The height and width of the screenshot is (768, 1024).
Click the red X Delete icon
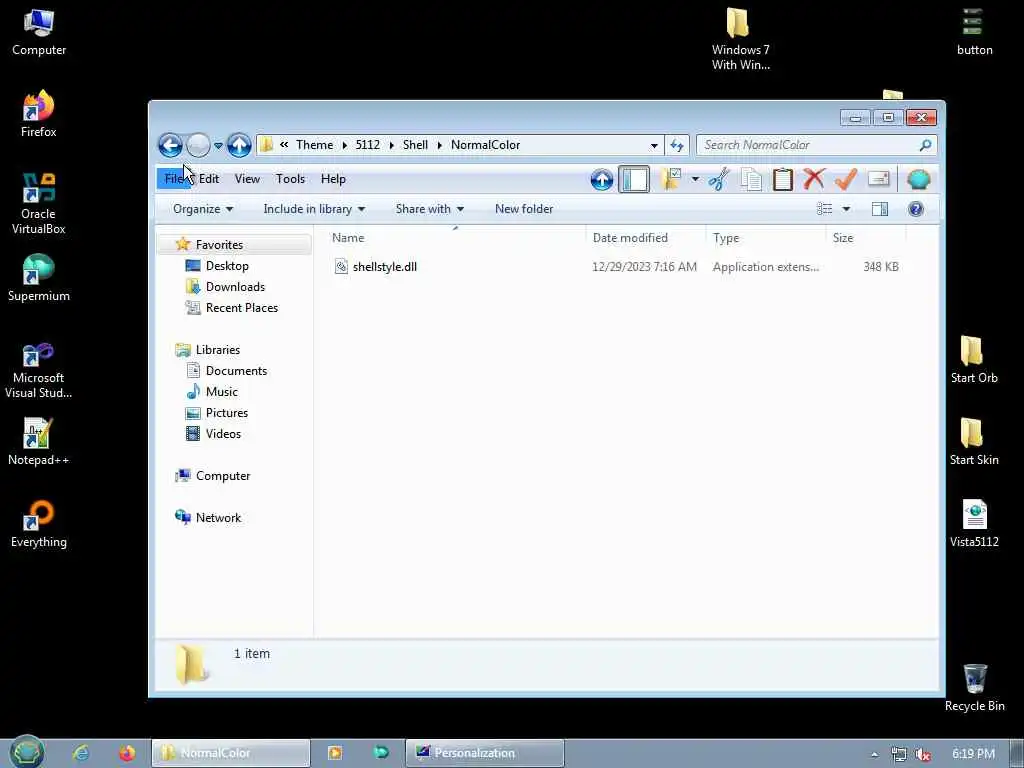[814, 178]
